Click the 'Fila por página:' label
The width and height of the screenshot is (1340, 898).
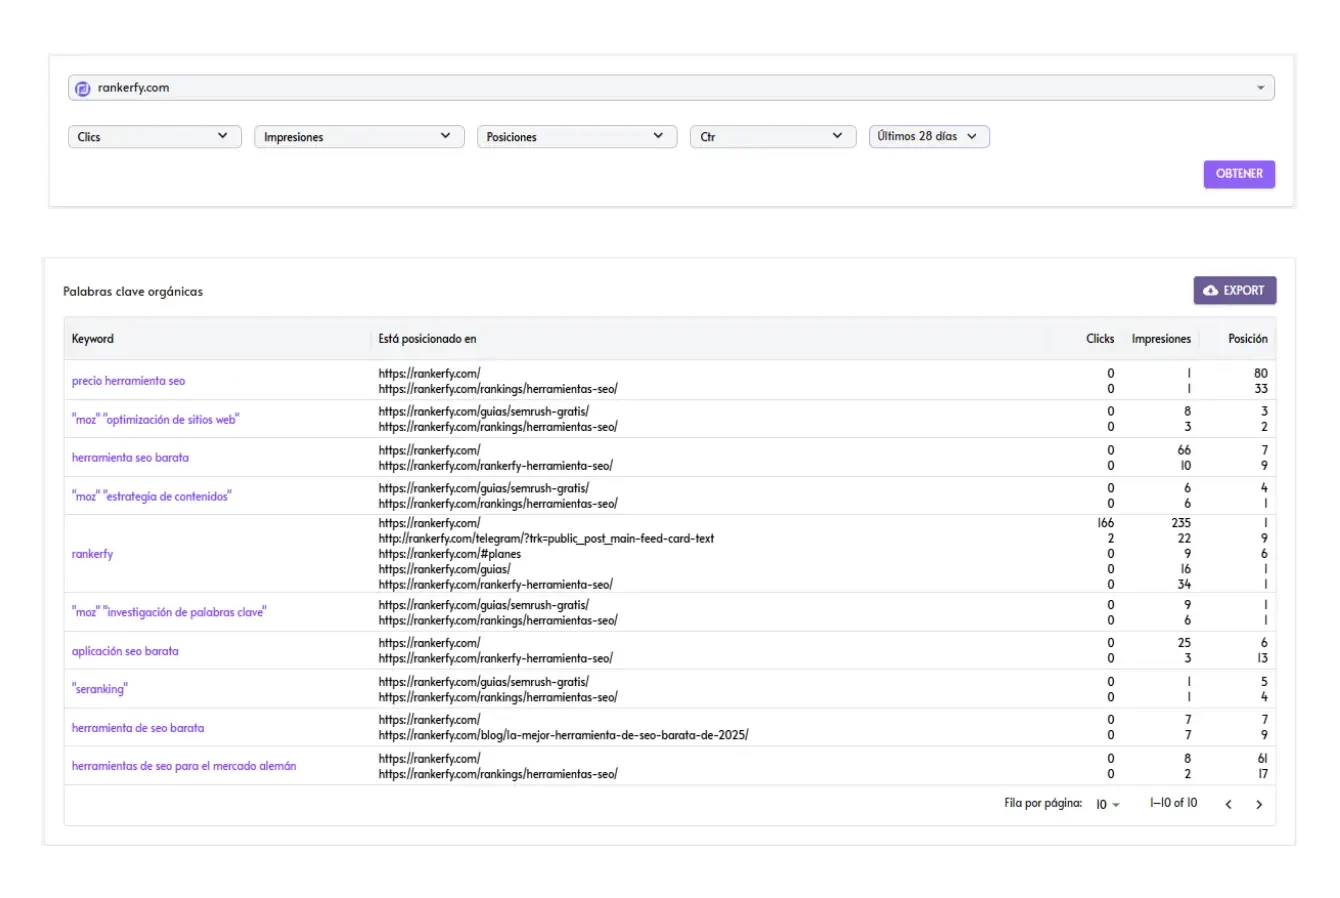(x=1043, y=803)
